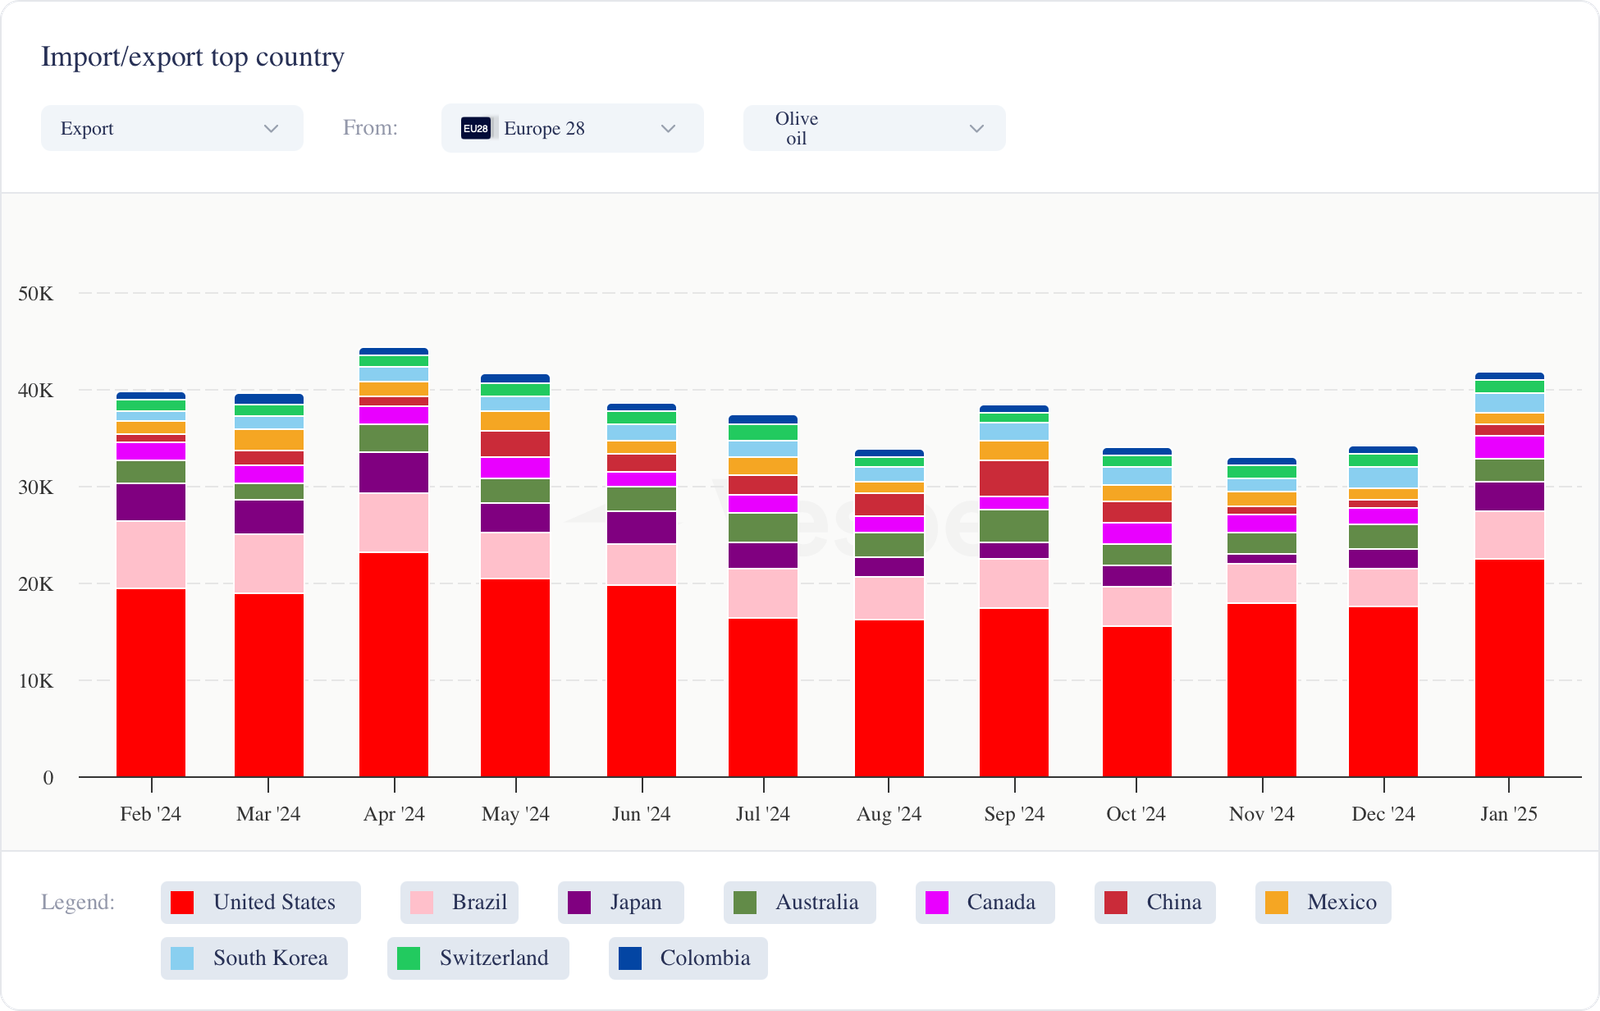This screenshot has width=1600, height=1011.
Task: Click the EU28 flag icon
Action: [475, 128]
